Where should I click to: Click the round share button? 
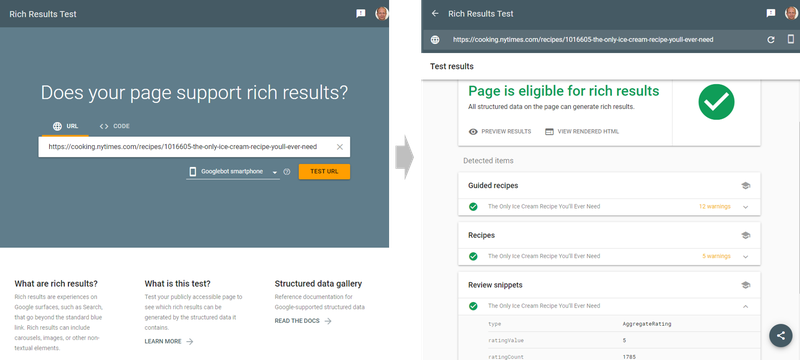click(x=781, y=336)
